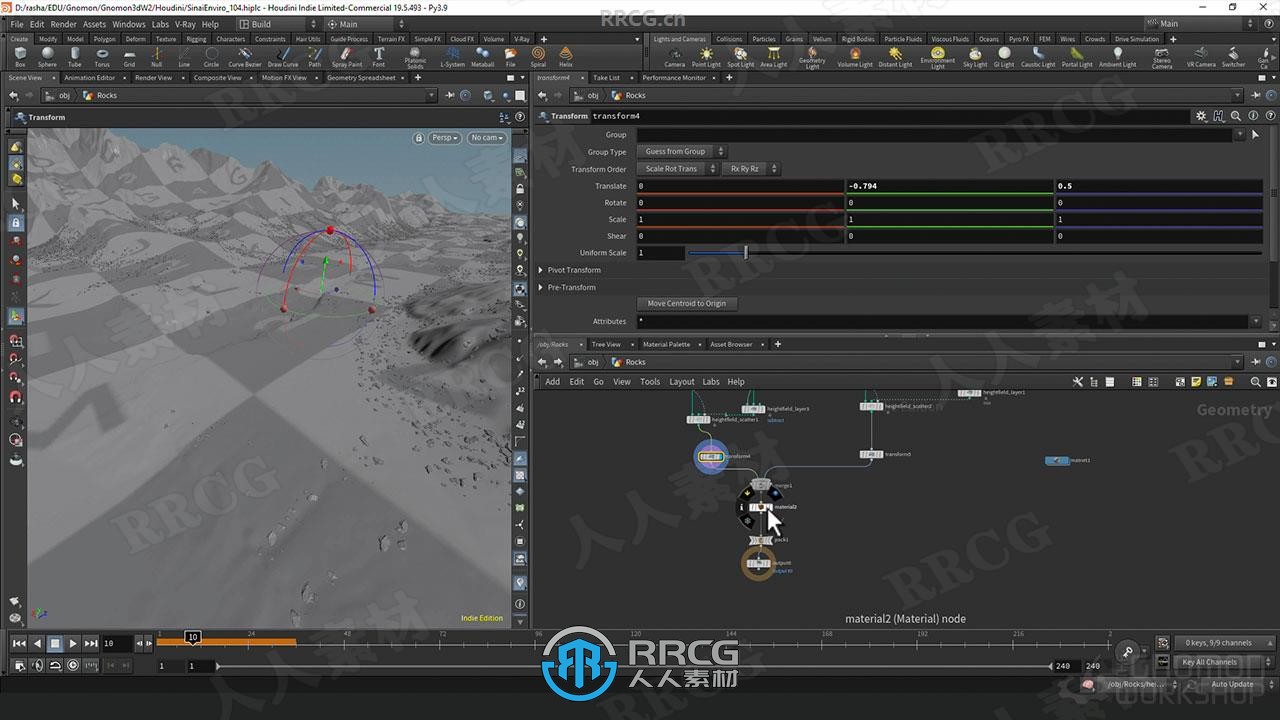Open the Terrain FX shelf tab
Viewport: 1280px width, 720px height.
click(391, 39)
